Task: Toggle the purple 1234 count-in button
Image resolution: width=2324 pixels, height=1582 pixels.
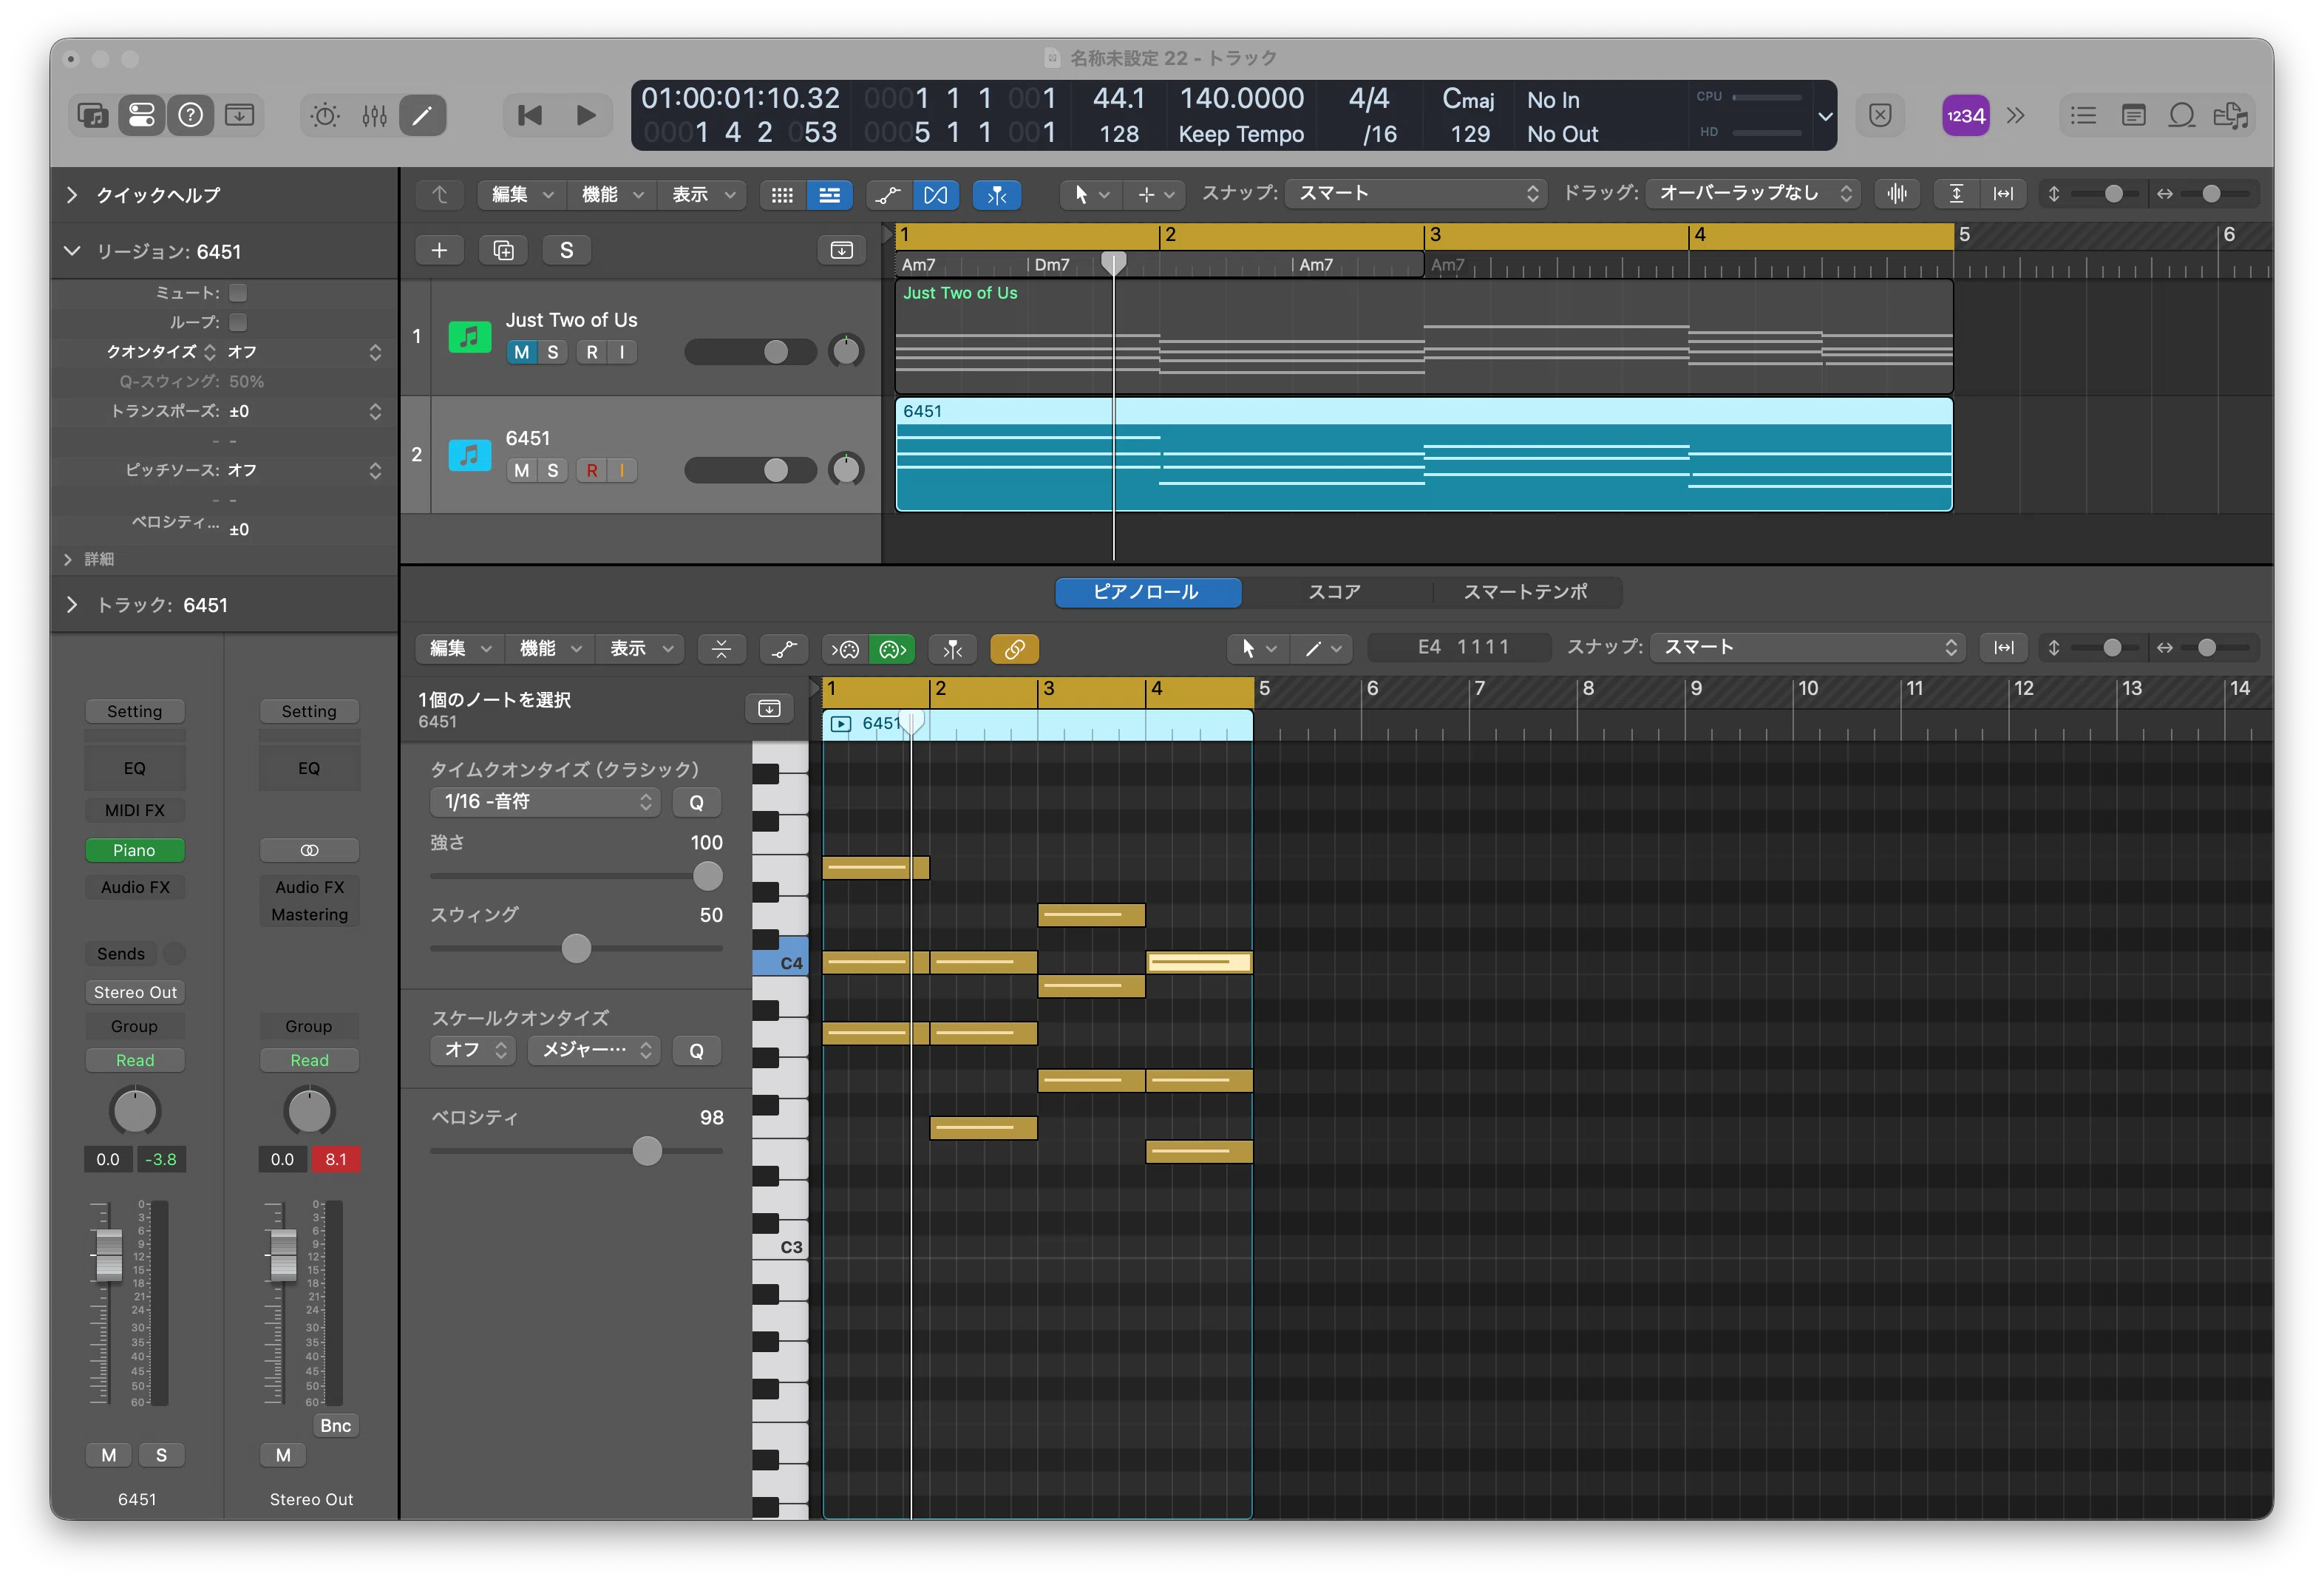Action: (1965, 116)
